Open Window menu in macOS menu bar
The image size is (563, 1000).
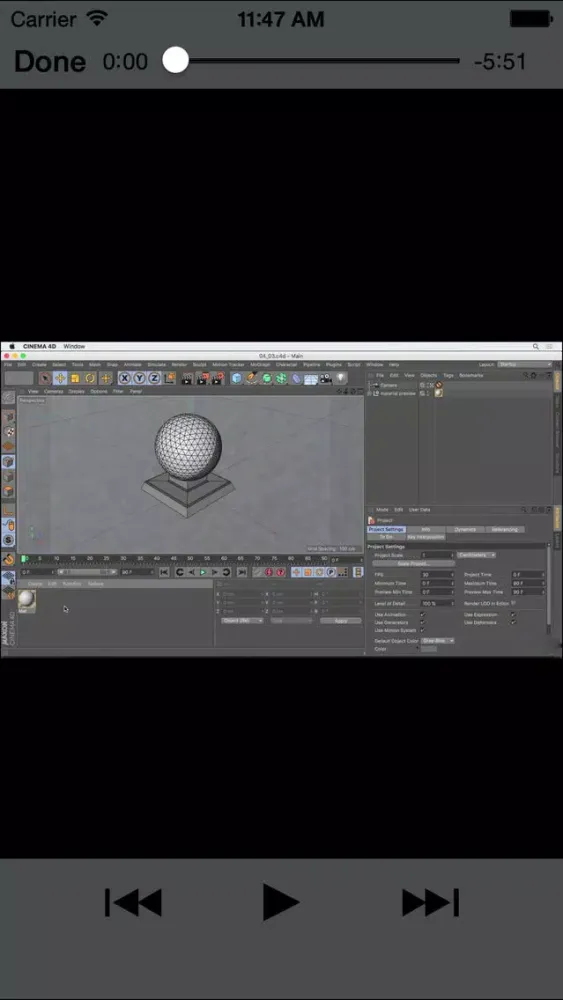74,346
